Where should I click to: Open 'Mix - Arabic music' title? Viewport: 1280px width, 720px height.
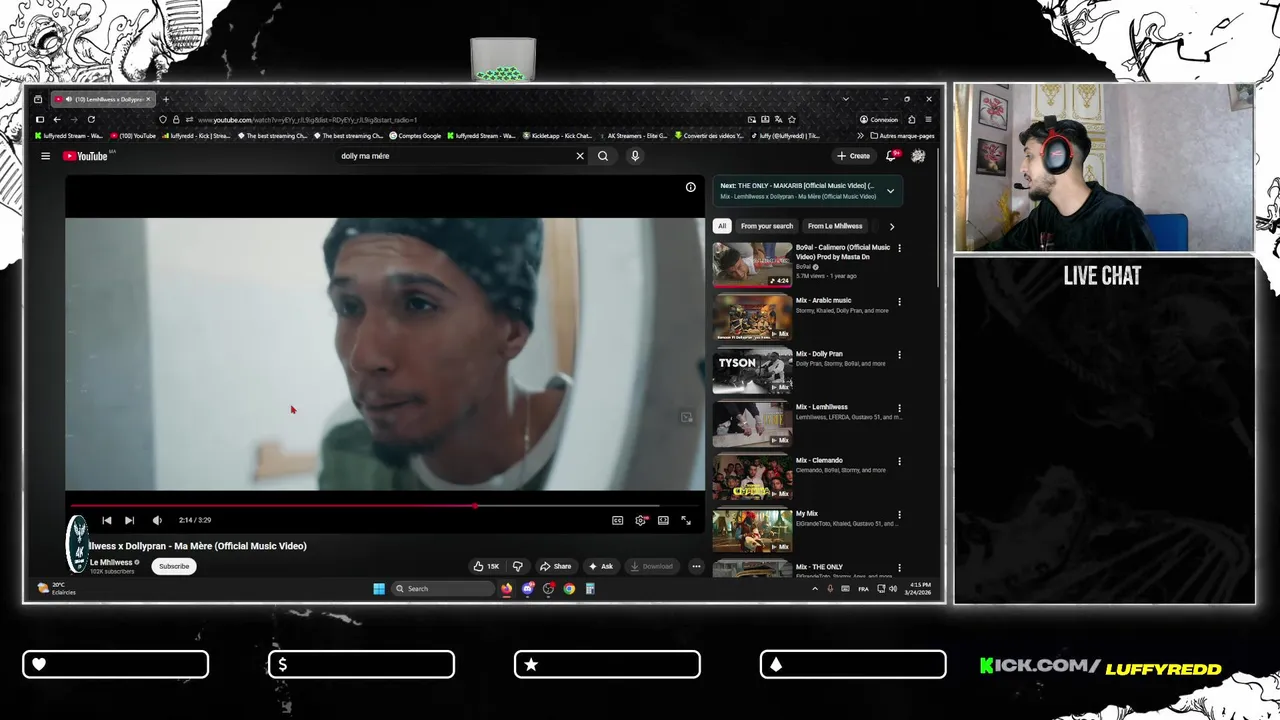click(823, 300)
